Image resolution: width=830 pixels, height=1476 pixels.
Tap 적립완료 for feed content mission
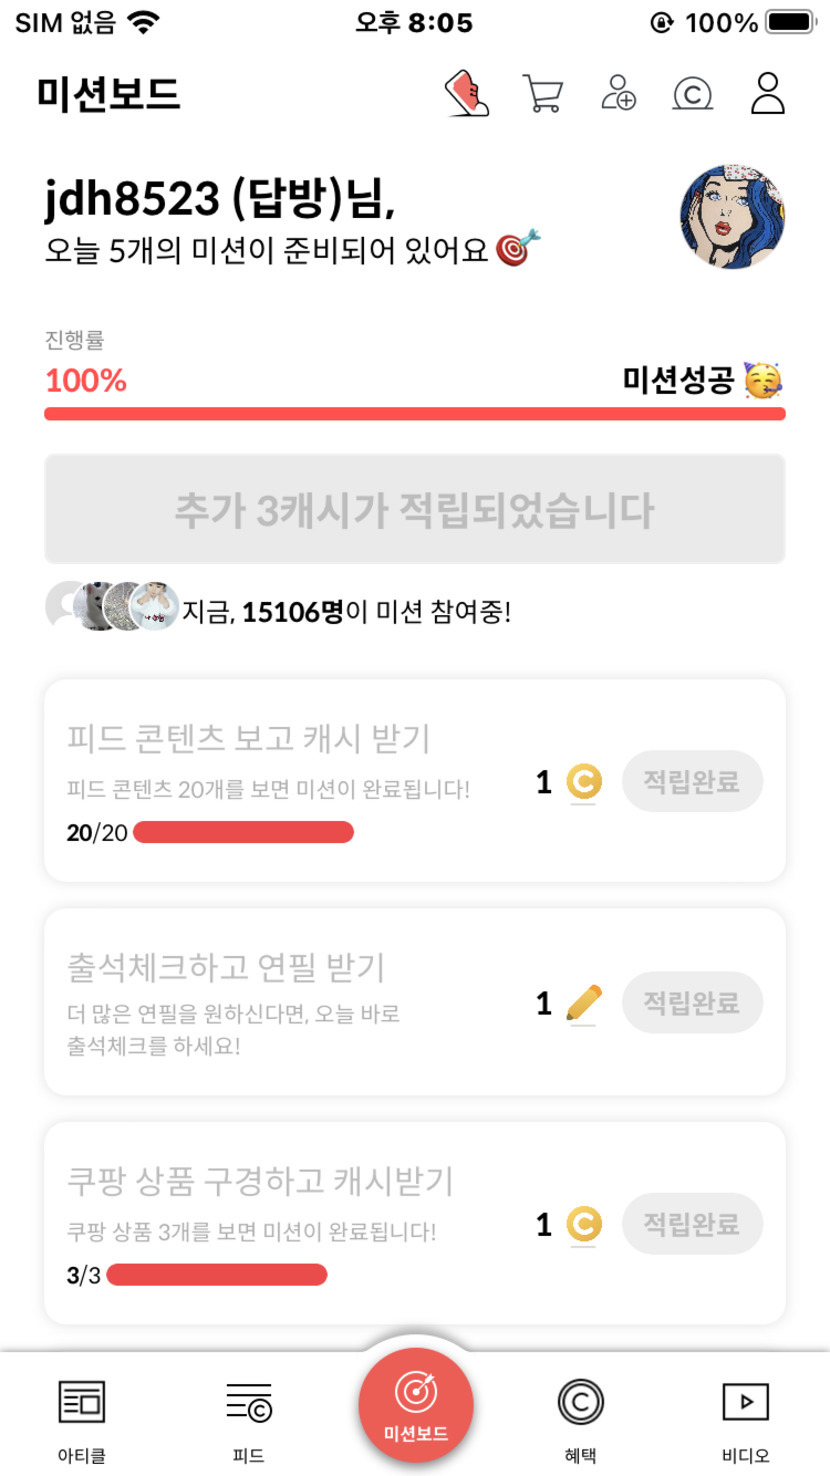pos(692,782)
